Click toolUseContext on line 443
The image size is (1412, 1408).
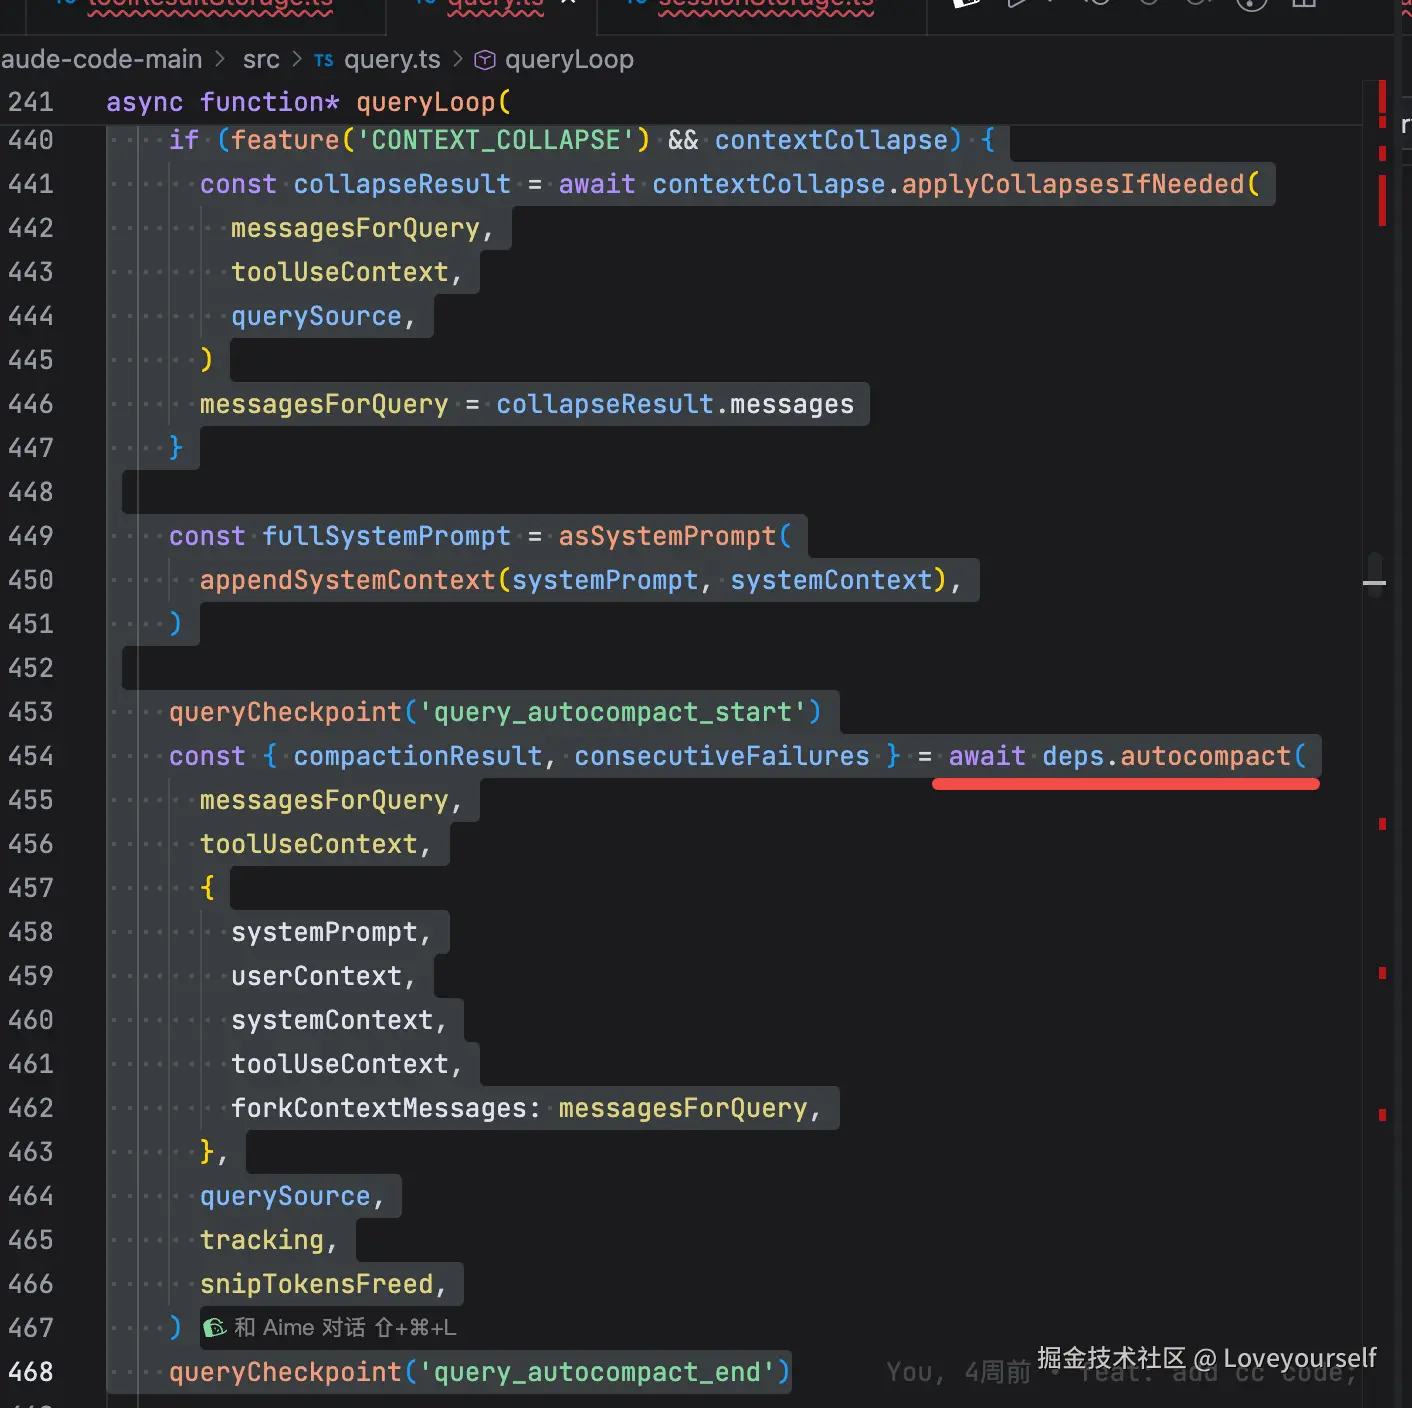(x=340, y=272)
